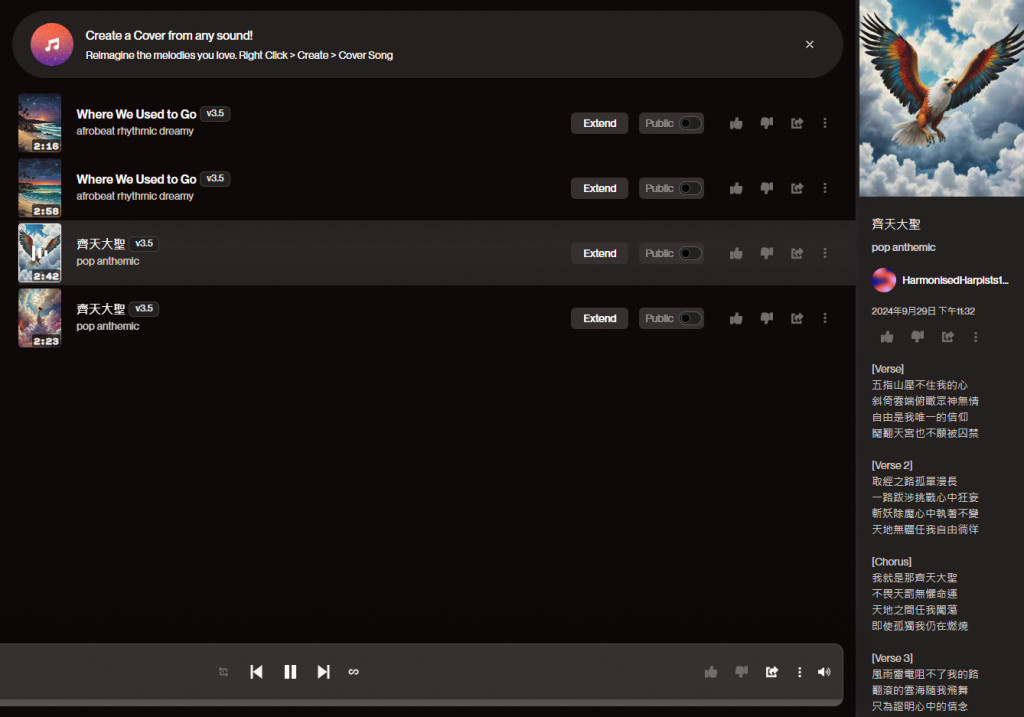
Task: Mute the player volume speaker icon
Action: tap(824, 672)
